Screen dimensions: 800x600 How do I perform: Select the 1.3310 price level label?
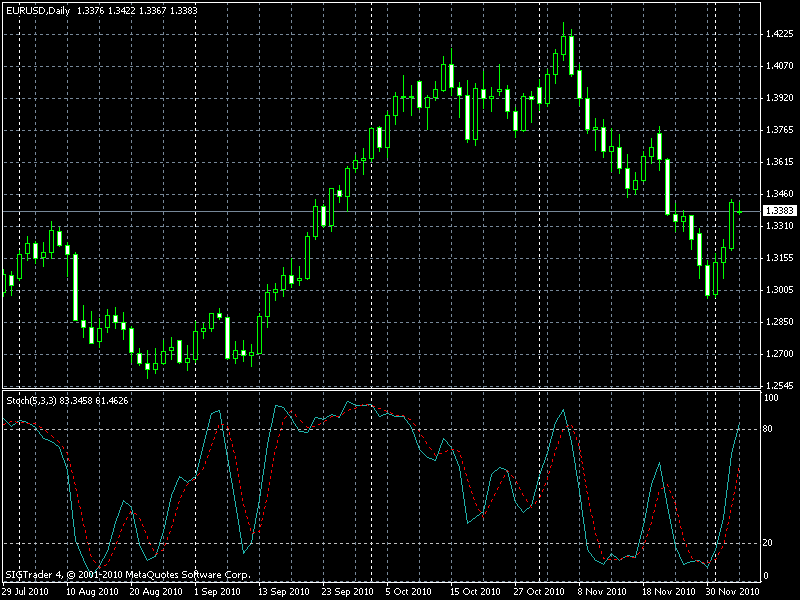click(780, 226)
